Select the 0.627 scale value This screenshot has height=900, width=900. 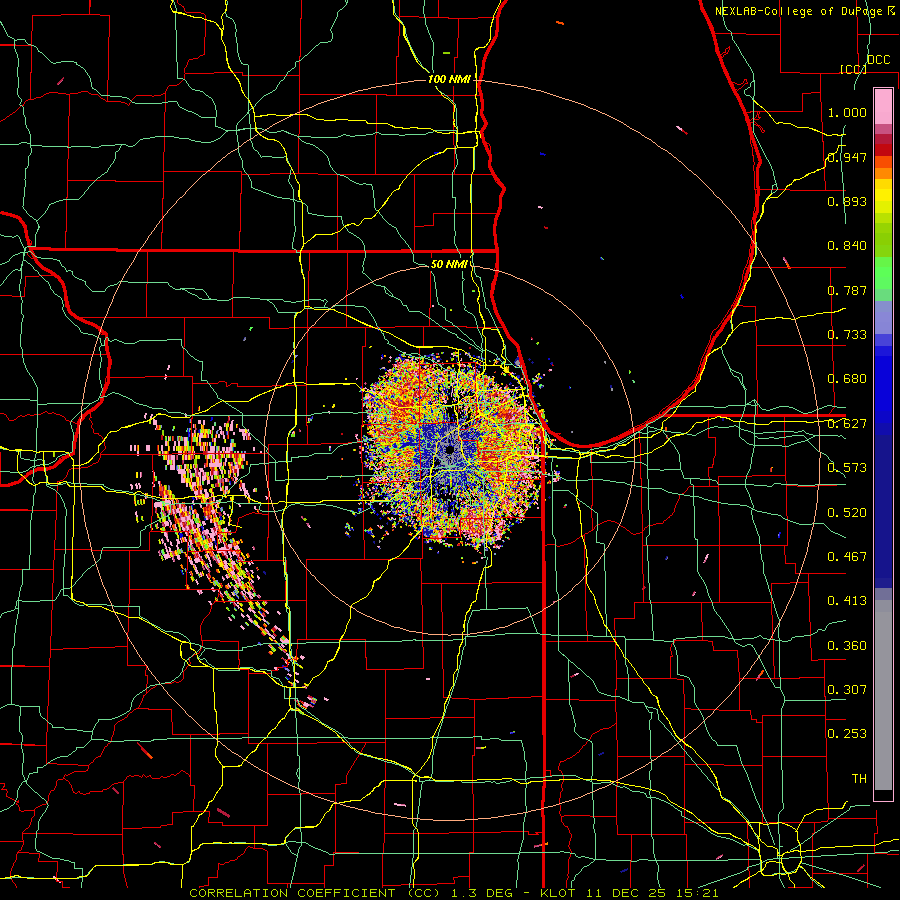pos(847,424)
